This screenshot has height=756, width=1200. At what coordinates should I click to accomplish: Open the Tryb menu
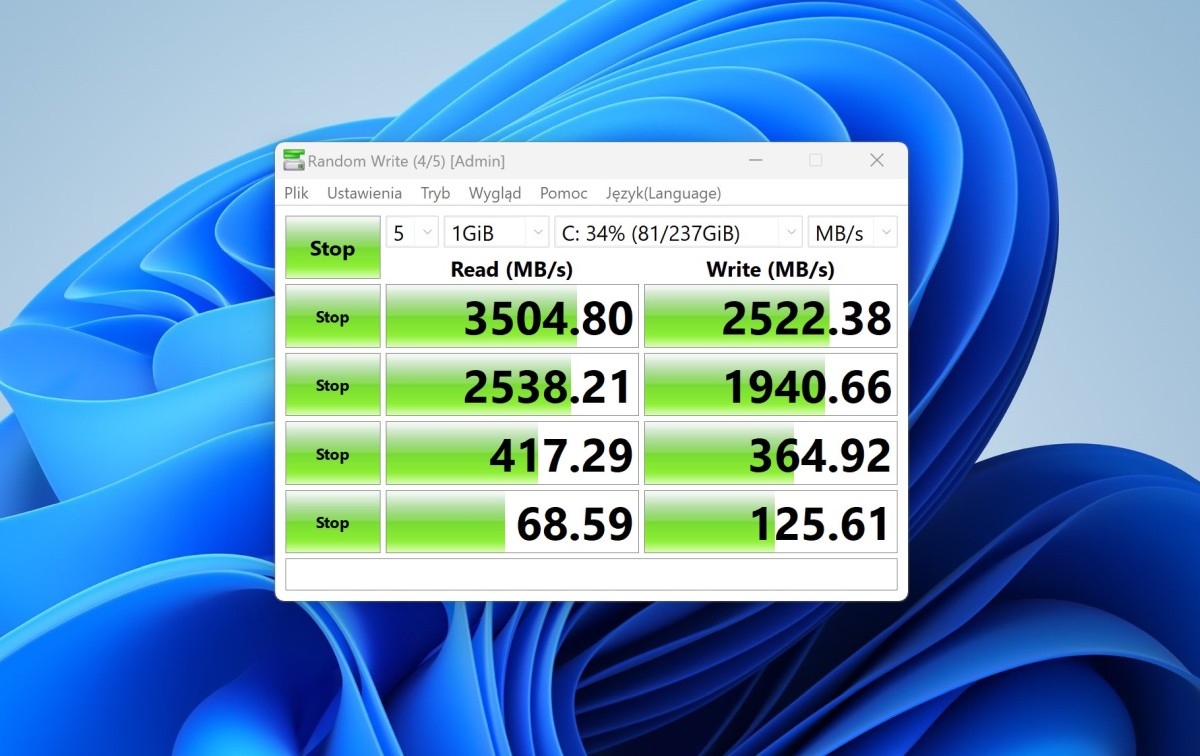click(435, 193)
